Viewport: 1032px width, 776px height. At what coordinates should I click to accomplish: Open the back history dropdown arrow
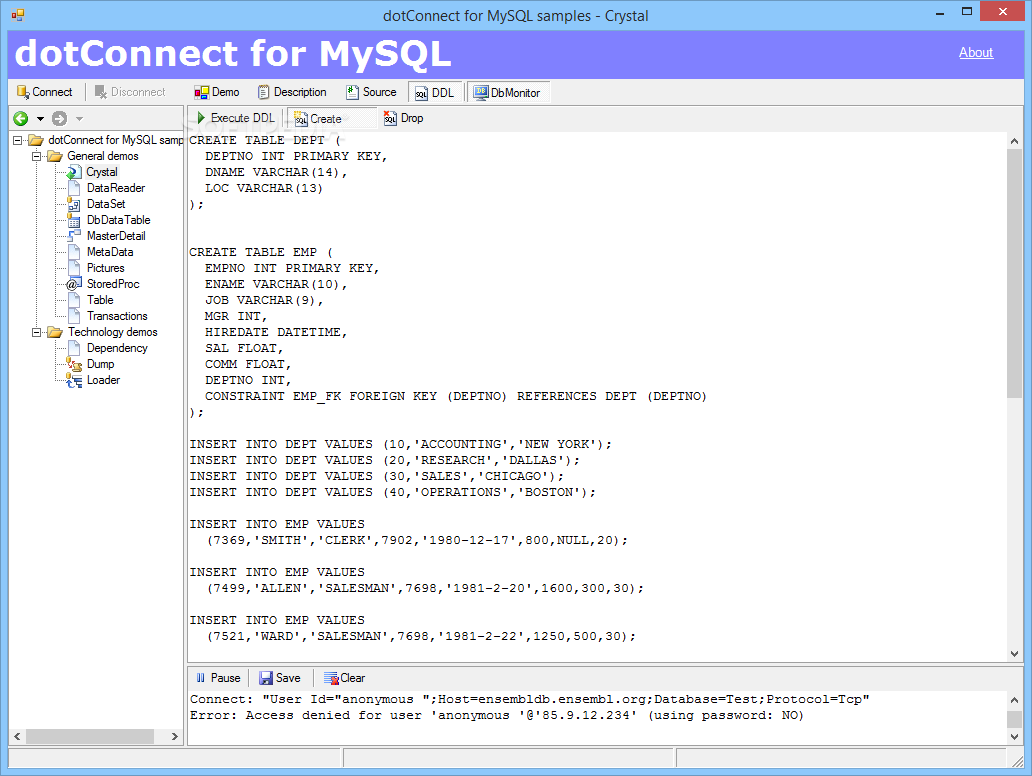[40, 119]
